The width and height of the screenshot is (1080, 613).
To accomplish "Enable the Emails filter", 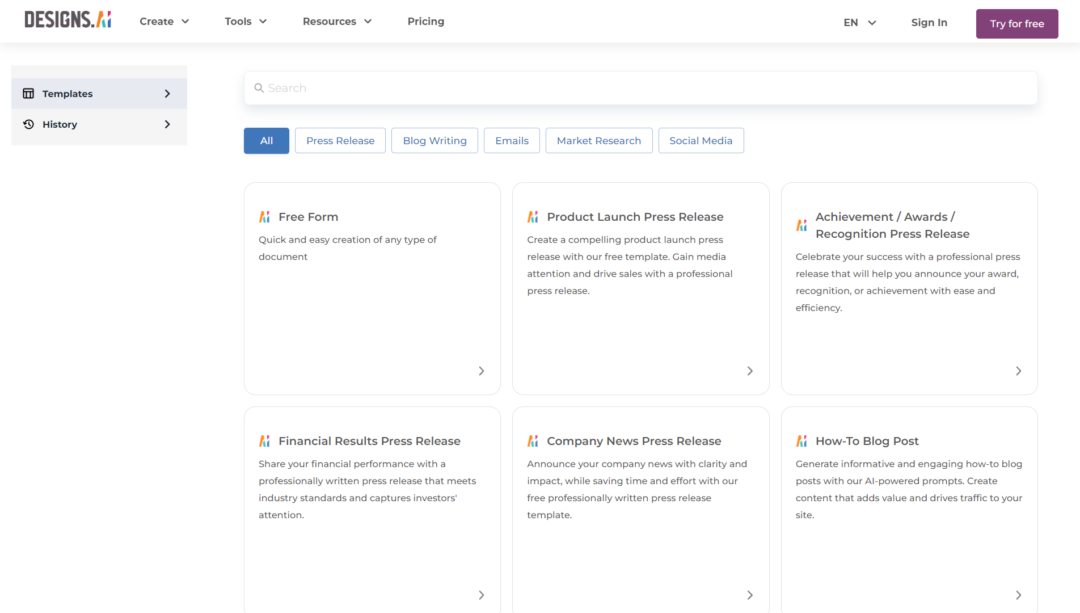I will 511,140.
